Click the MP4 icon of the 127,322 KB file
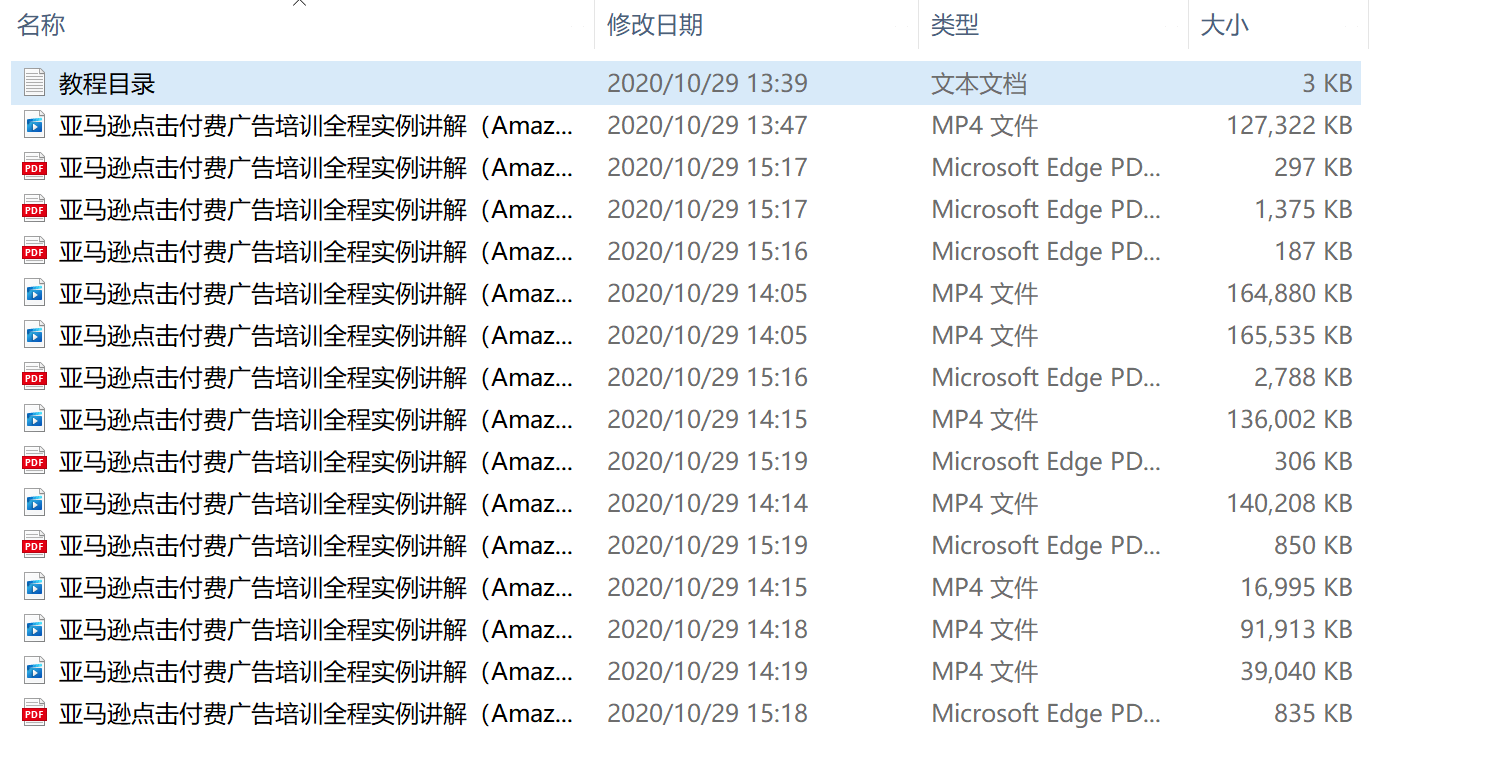Image resolution: width=1512 pixels, height=778 pixels. pyautogui.click(x=35, y=125)
